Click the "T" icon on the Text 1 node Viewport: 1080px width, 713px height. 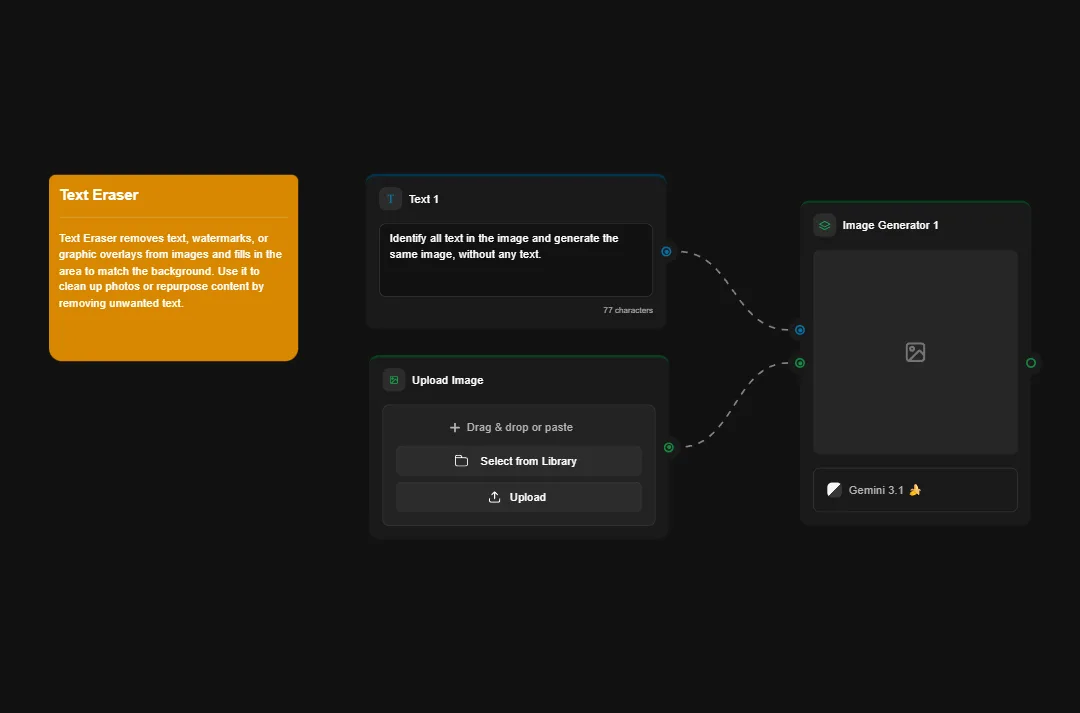click(x=390, y=198)
